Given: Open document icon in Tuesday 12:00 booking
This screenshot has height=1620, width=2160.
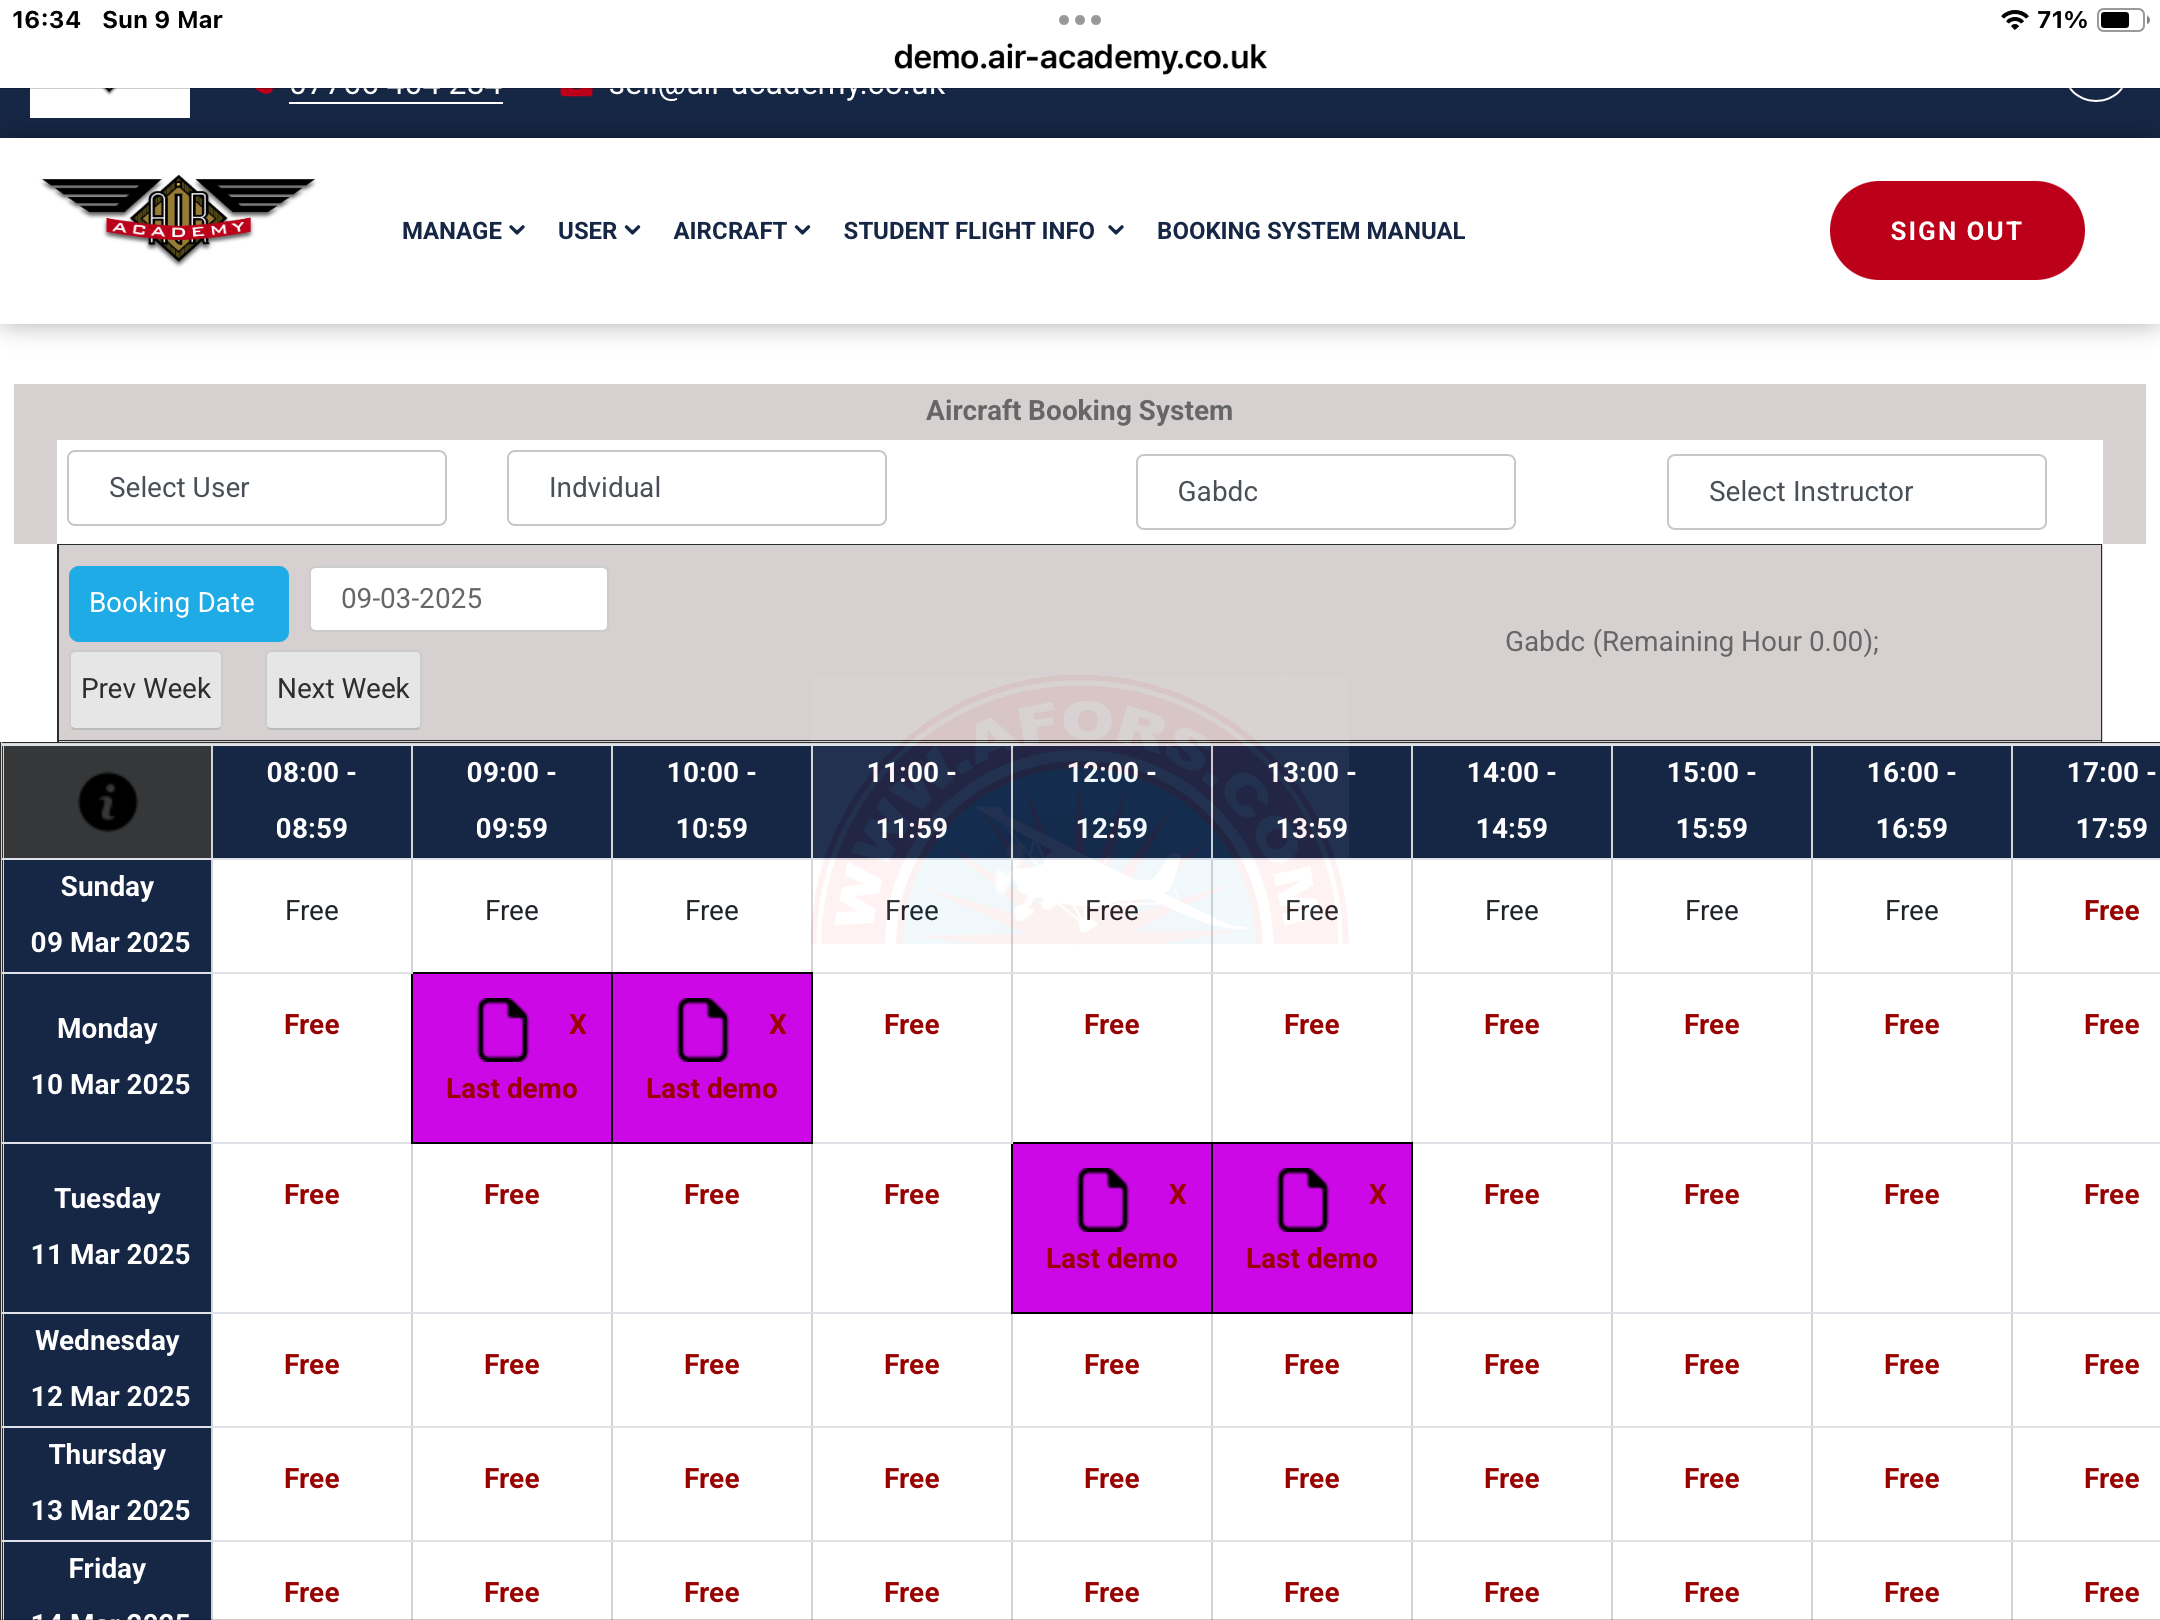Looking at the screenshot, I should tap(1102, 1199).
